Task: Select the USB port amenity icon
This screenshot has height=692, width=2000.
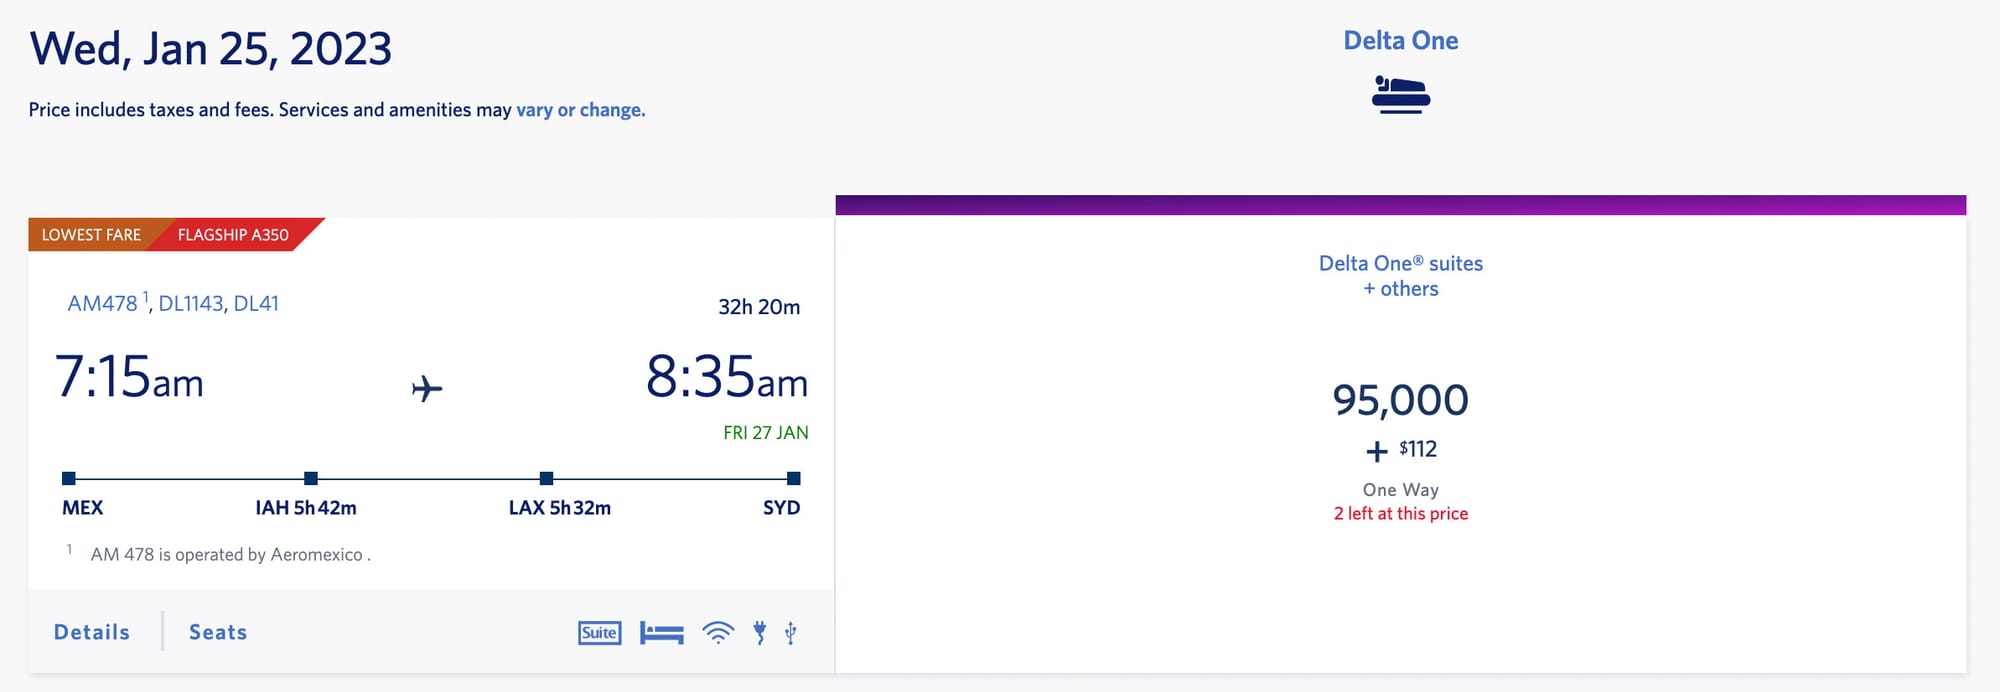Action: click(789, 632)
